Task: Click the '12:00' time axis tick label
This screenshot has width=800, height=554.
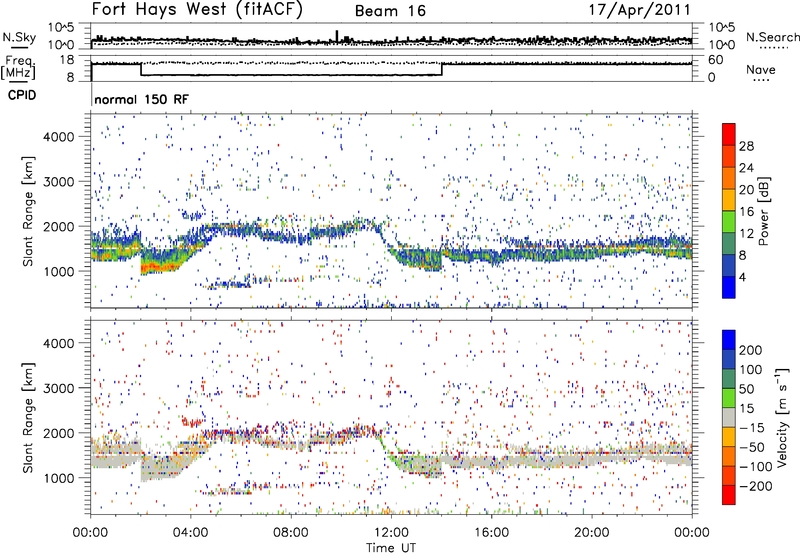Action: point(391,533)
